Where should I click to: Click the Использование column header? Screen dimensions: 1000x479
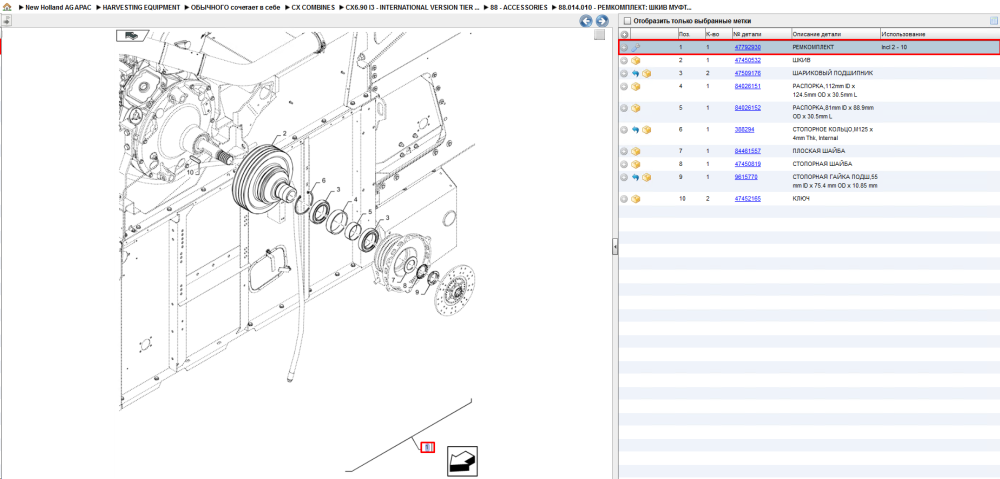click(939, 34)
